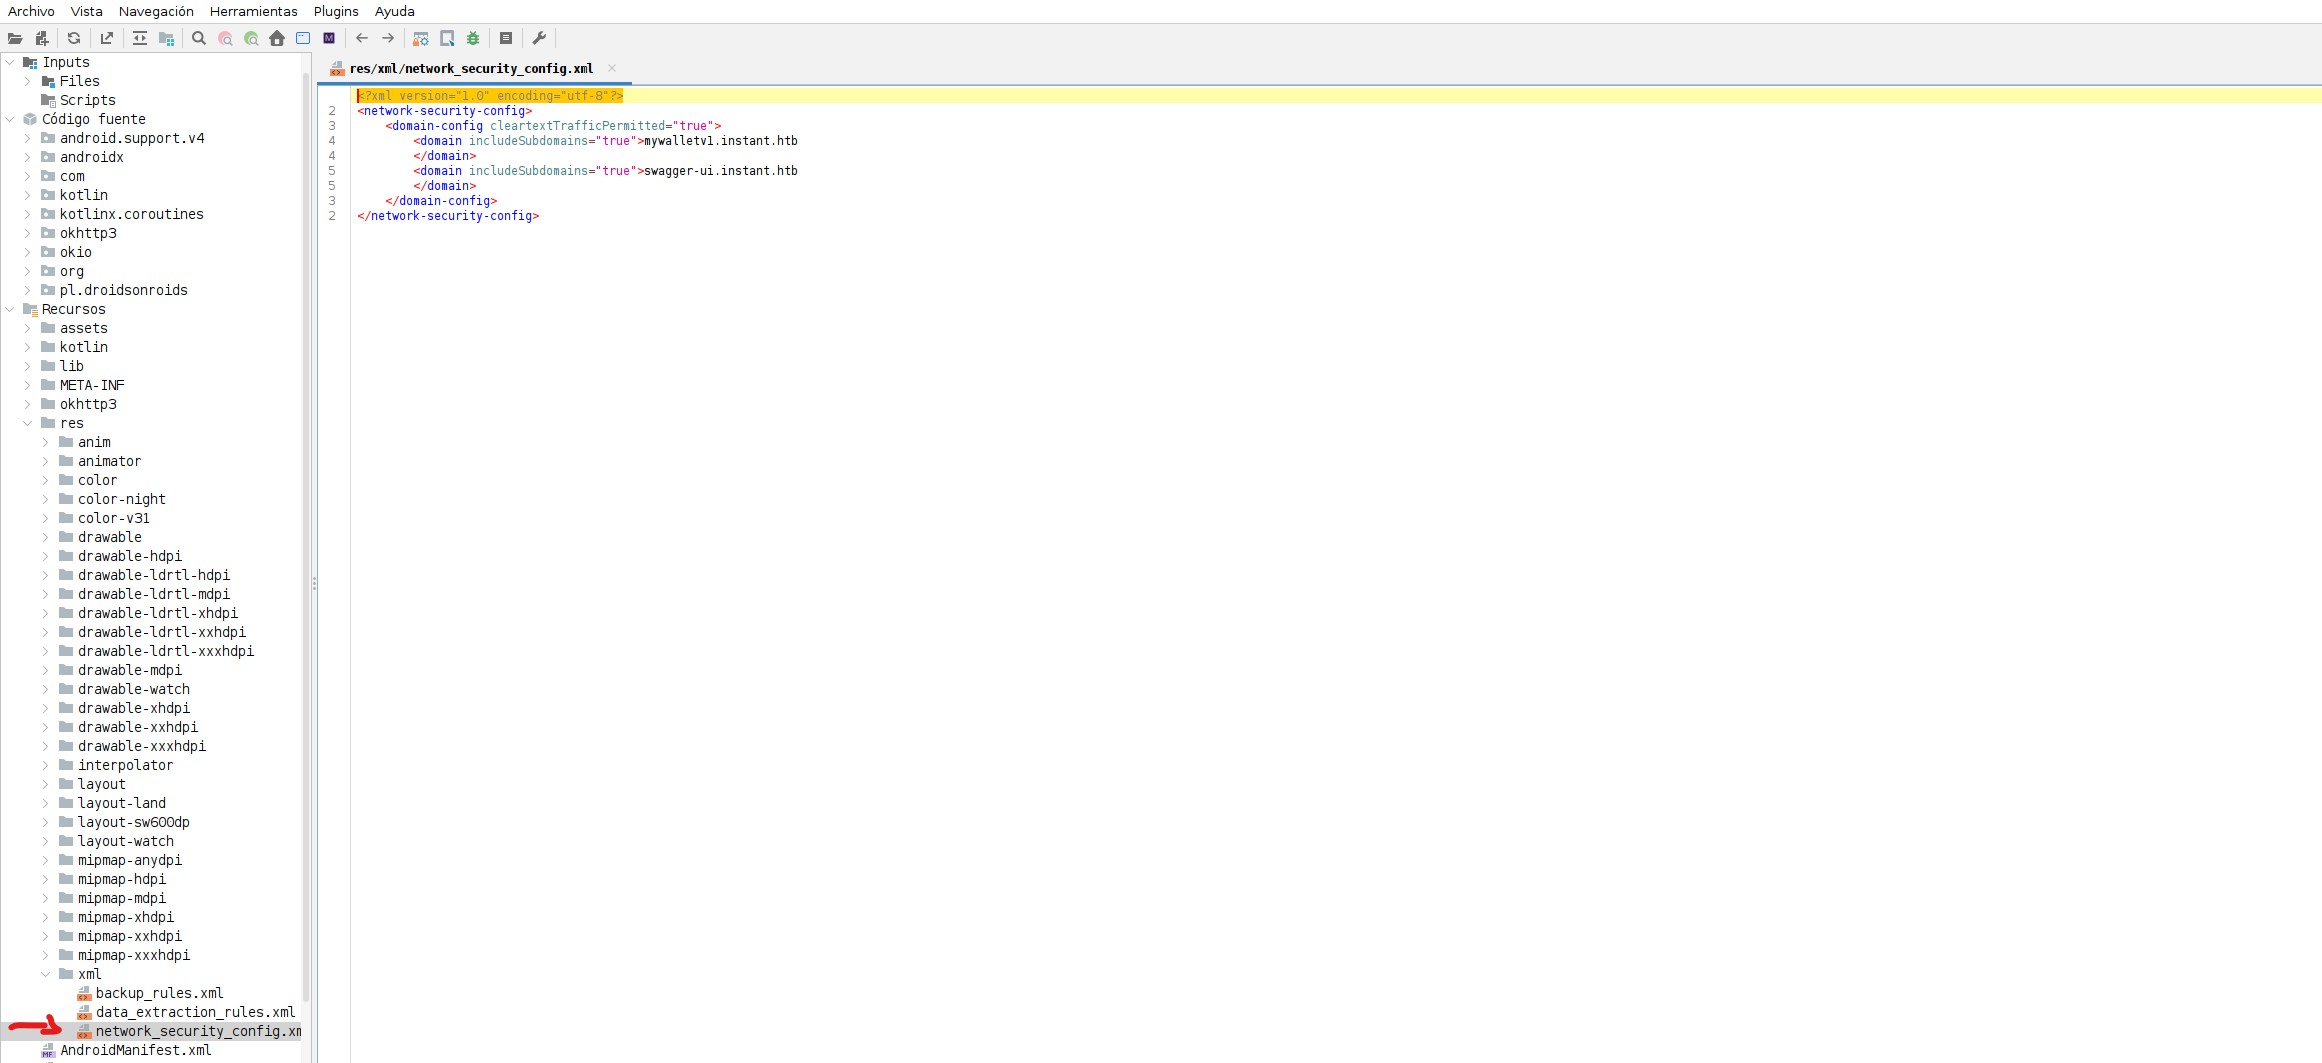
Task: Open text search with the magnifier icon
Action: pyautogui.click(x=199, y=39)
